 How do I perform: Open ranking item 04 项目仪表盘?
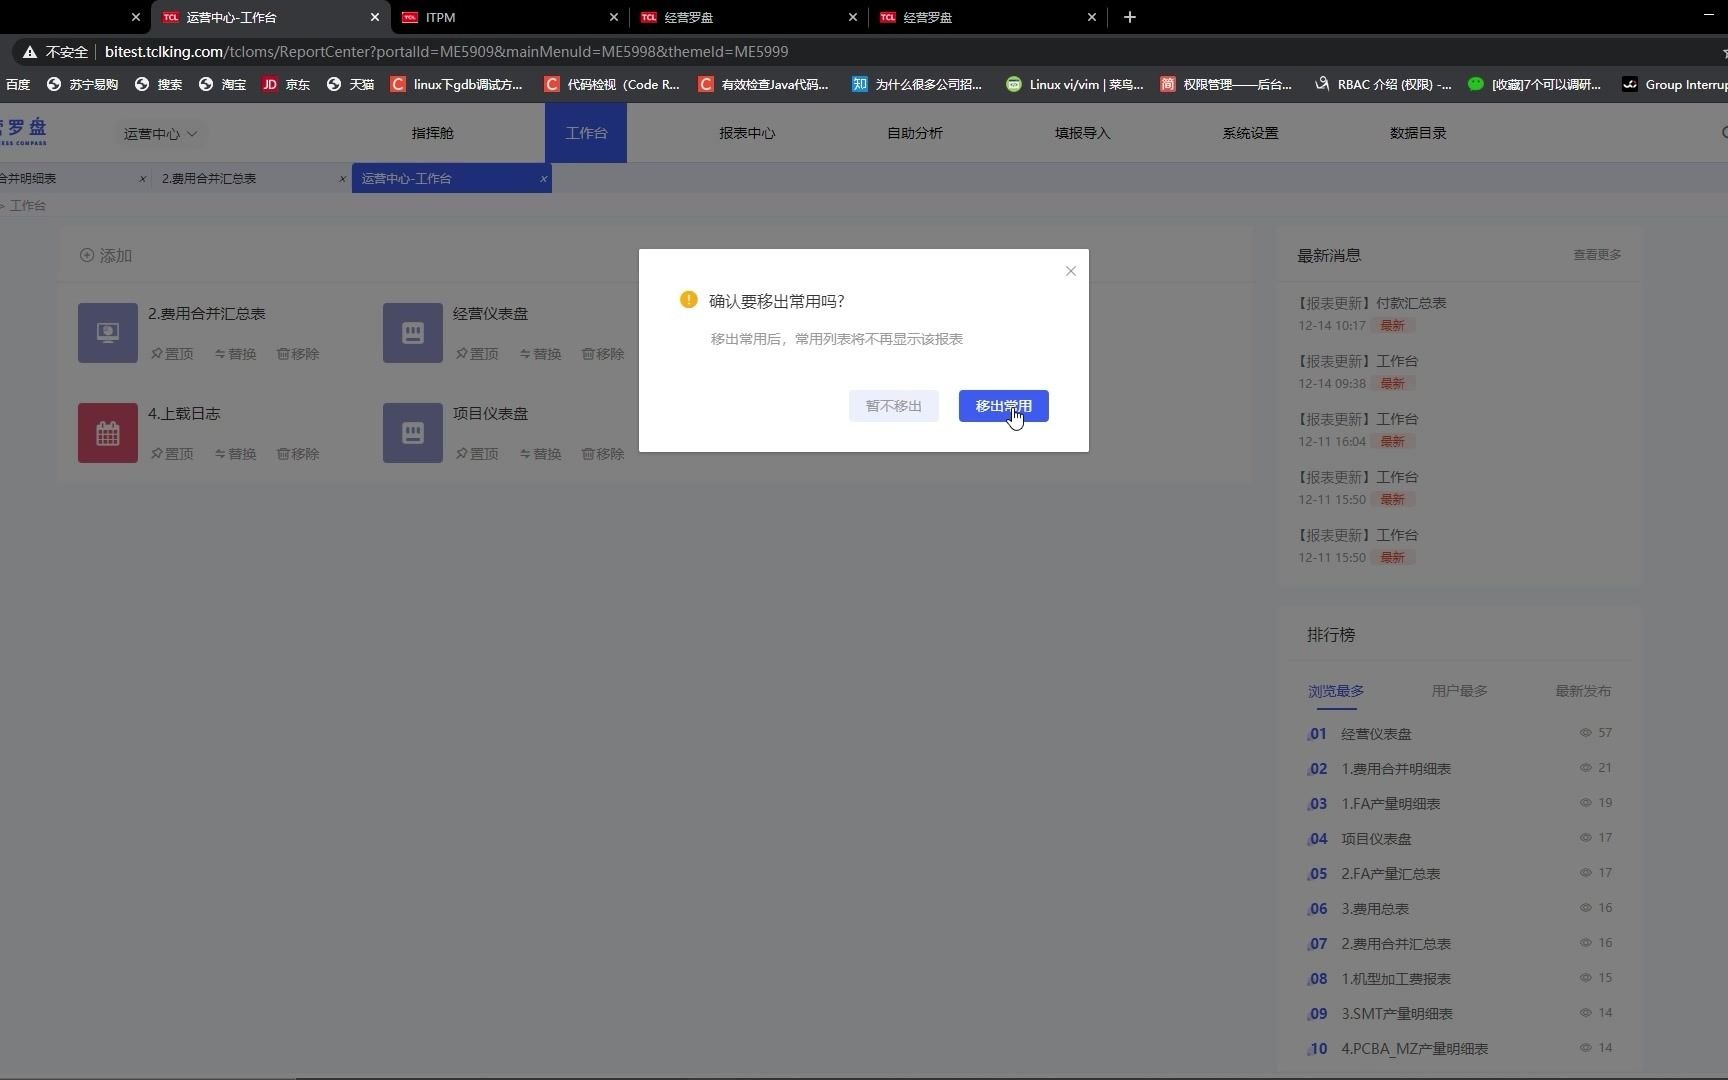point(1376,839)
